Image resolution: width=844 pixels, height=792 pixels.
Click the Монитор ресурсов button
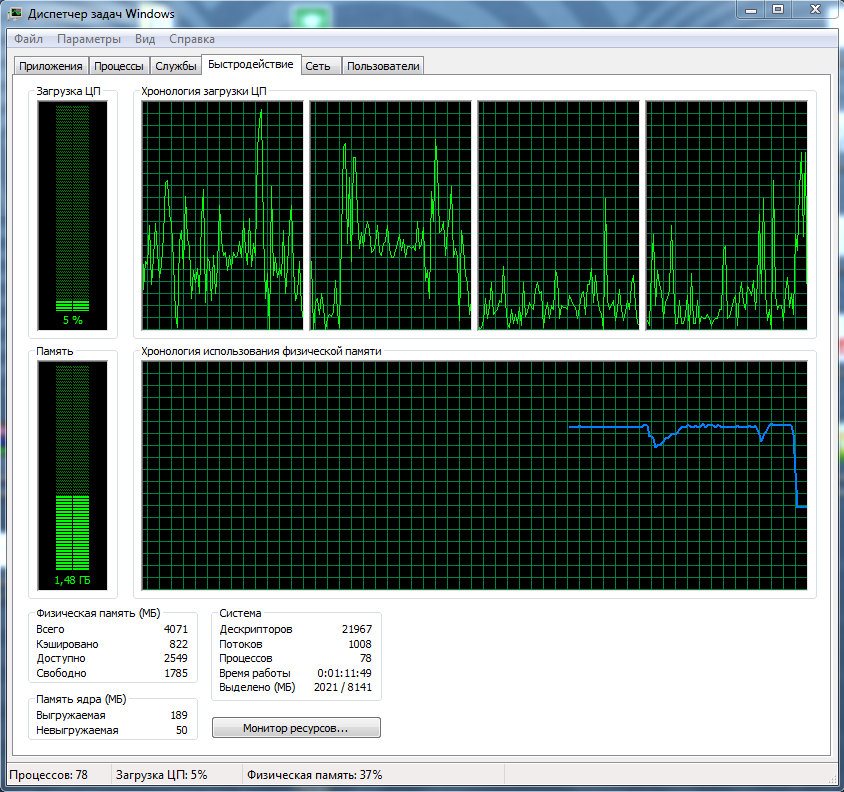click(296, 728)
